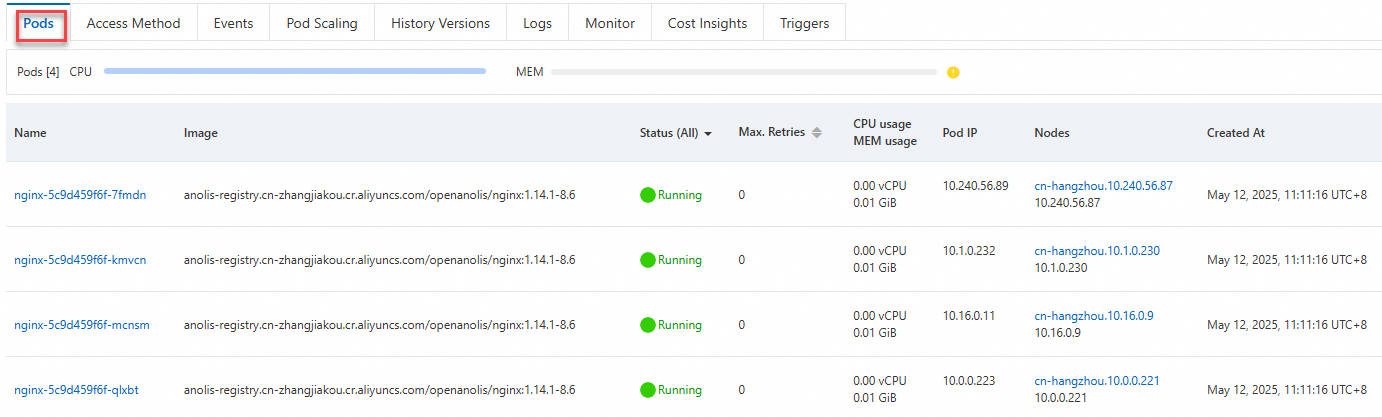The width and height of the screenshot is (1382, 417).
Task: Click green Running status icon for nginx-5c9d459f6f-kmvcn
Action: [x=647, y=260]
